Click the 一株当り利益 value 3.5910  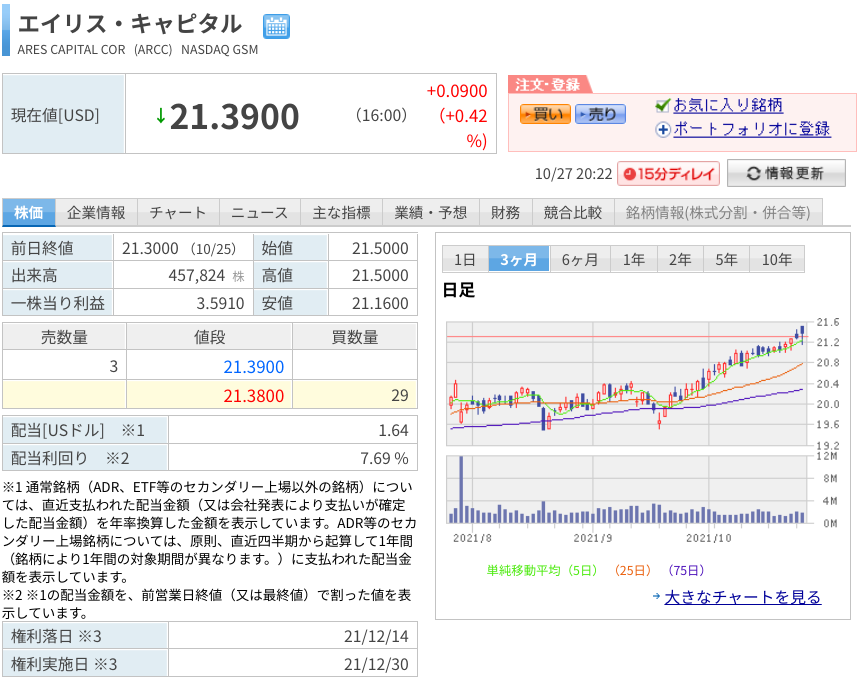[220, 303]
